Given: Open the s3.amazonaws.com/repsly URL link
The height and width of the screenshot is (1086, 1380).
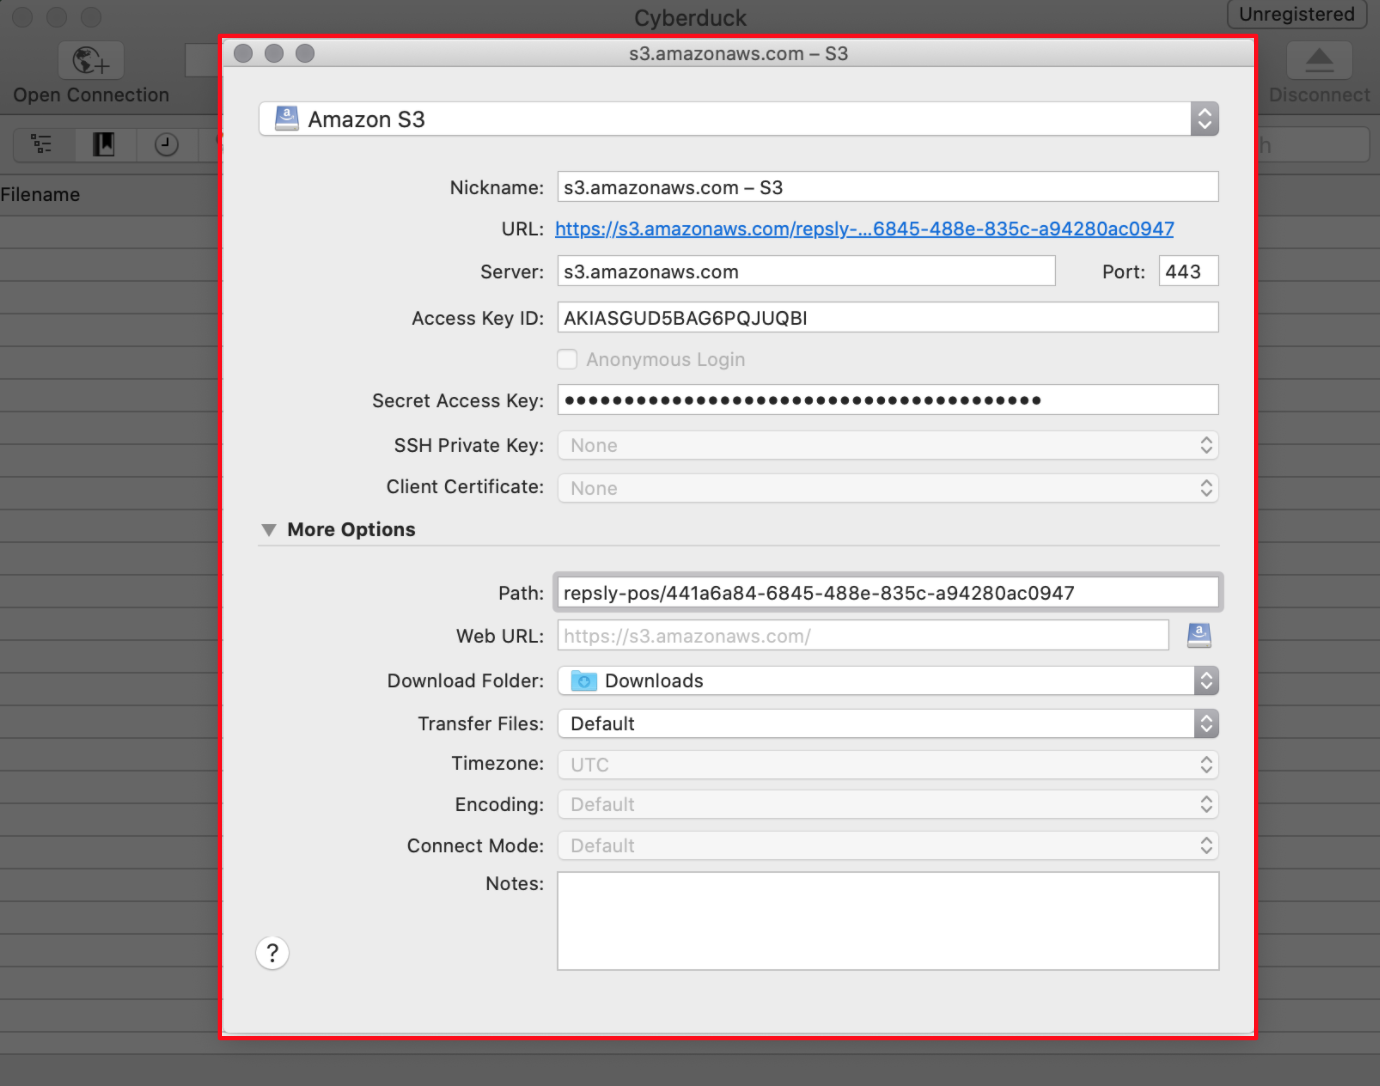Looking at the screenshot, I should tap(864, 229).
